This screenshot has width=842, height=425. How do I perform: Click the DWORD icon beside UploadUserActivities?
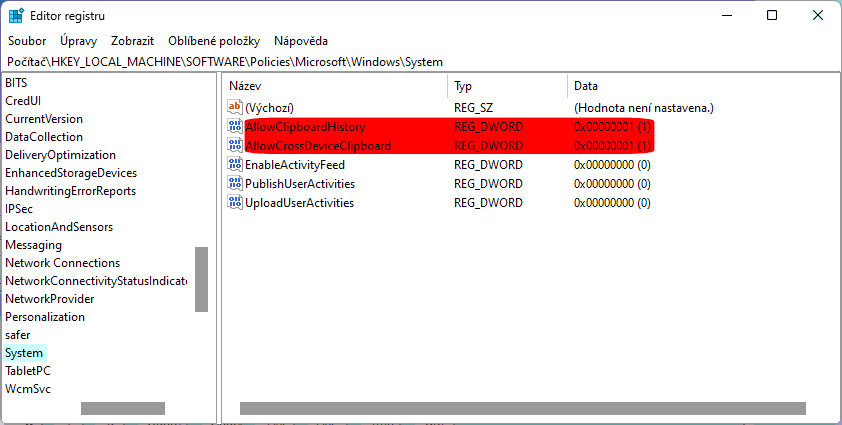pyautogui.click(x=235, y=203)
